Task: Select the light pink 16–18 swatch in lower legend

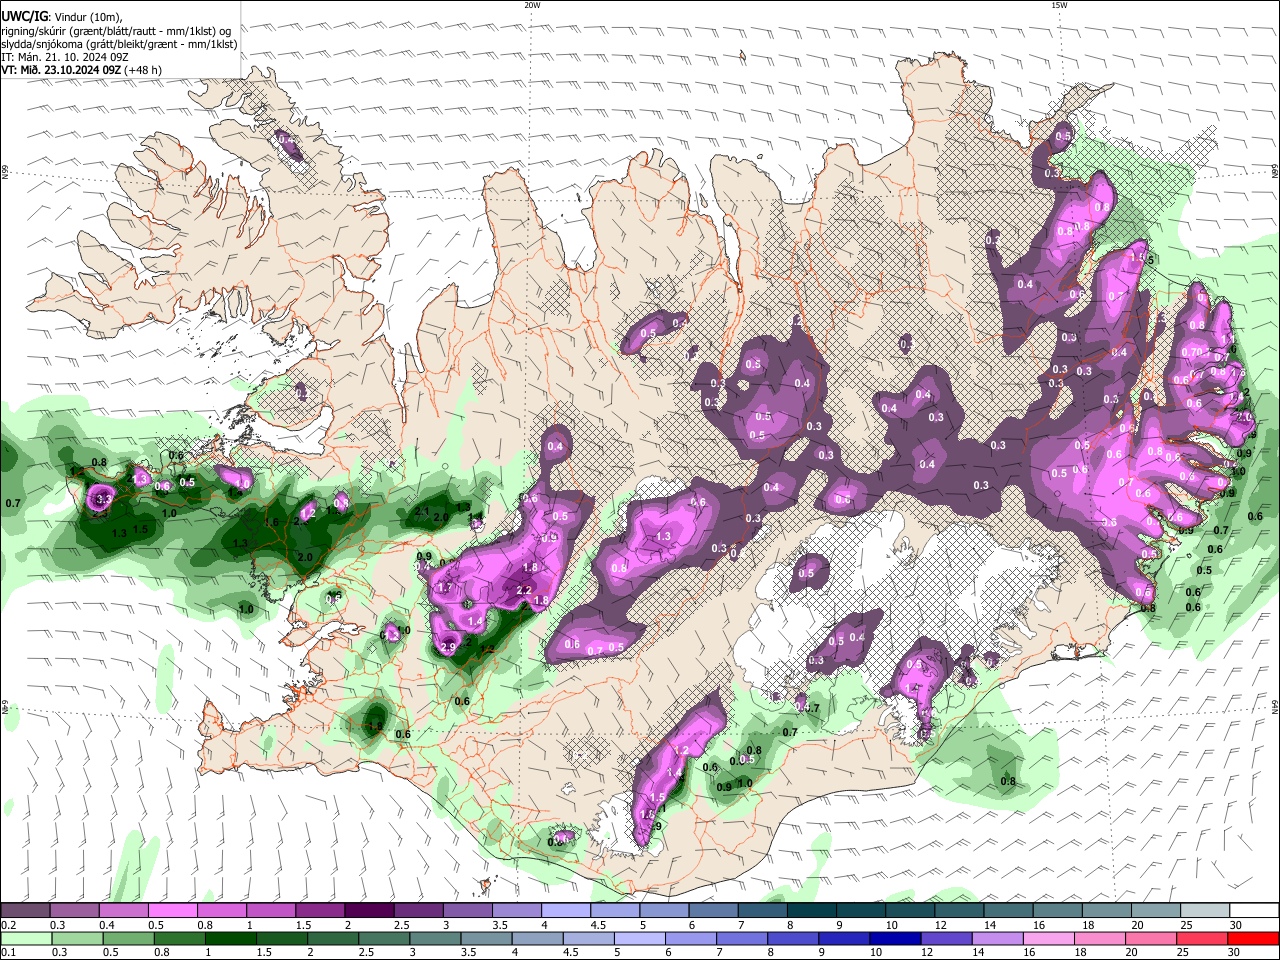Action: (x=1047, y=939)
